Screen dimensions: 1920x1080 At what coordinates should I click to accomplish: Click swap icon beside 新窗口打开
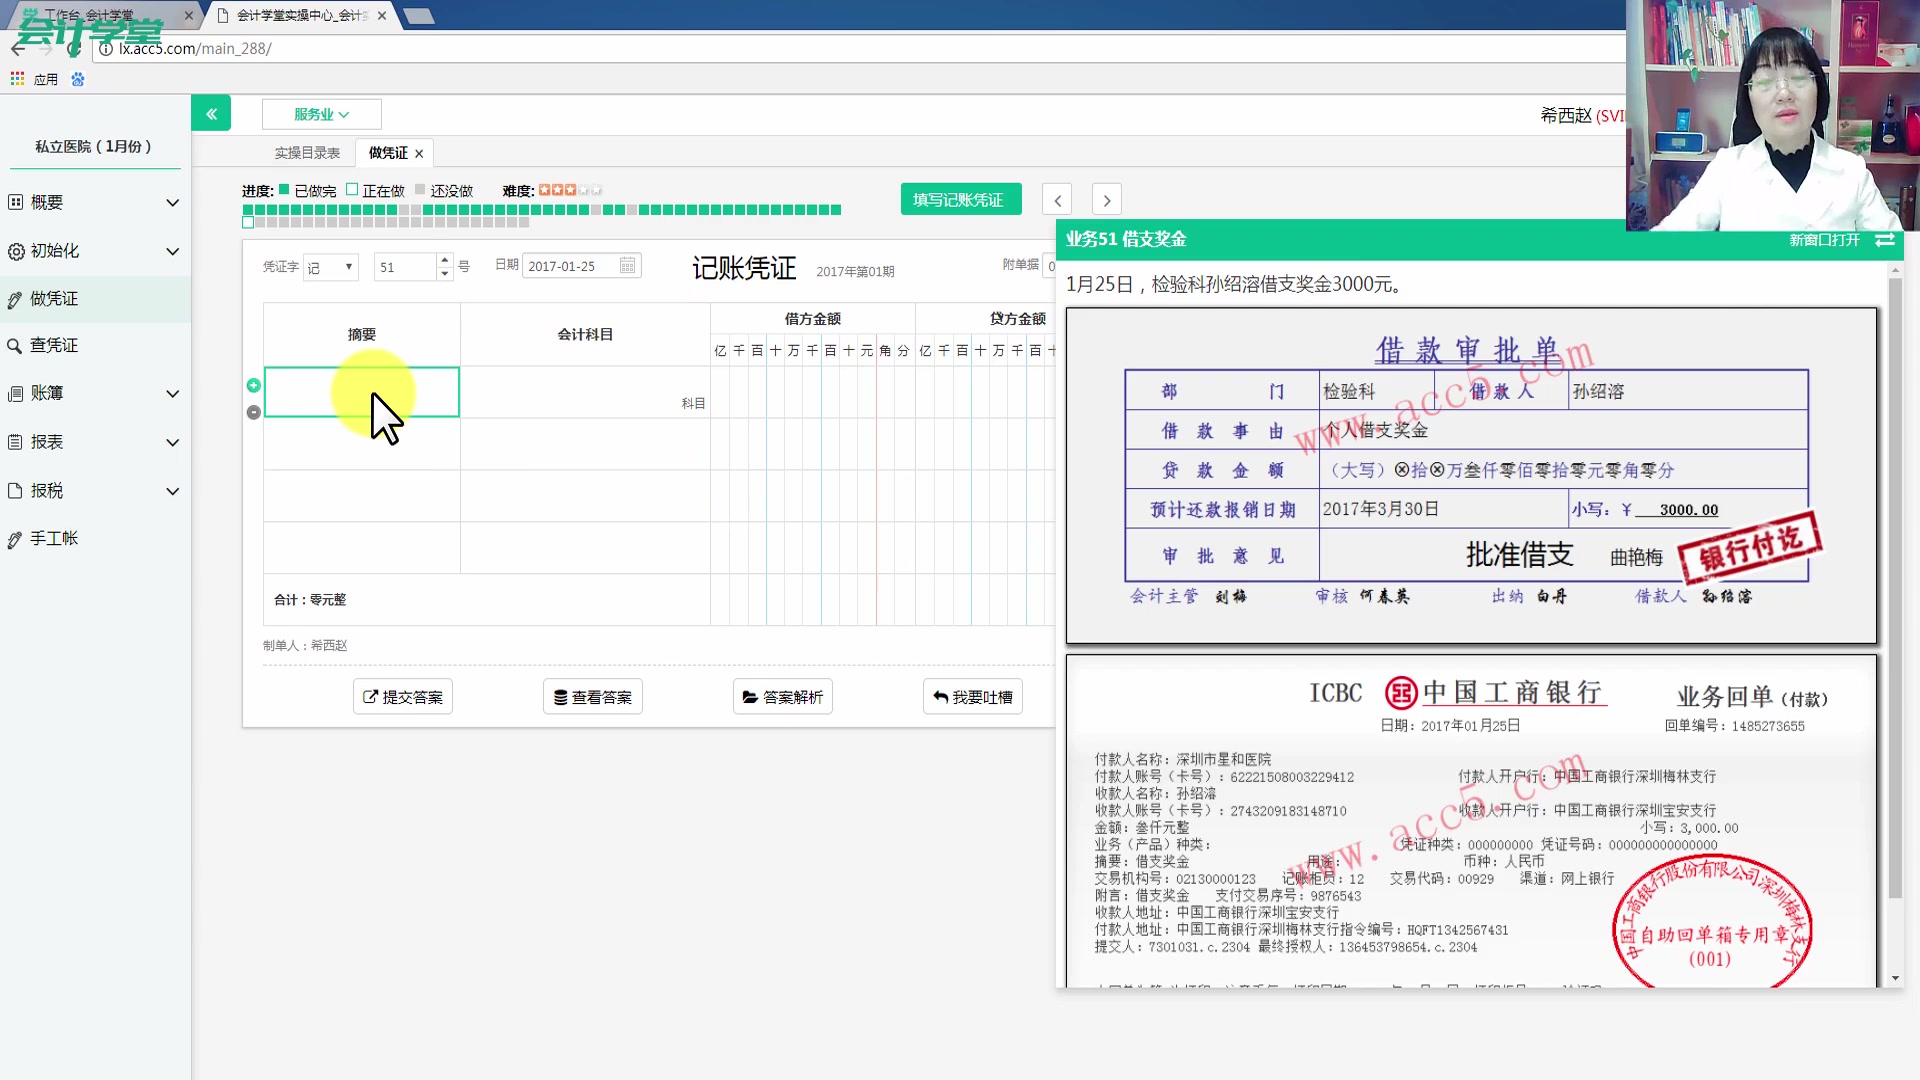(1885, 240)
